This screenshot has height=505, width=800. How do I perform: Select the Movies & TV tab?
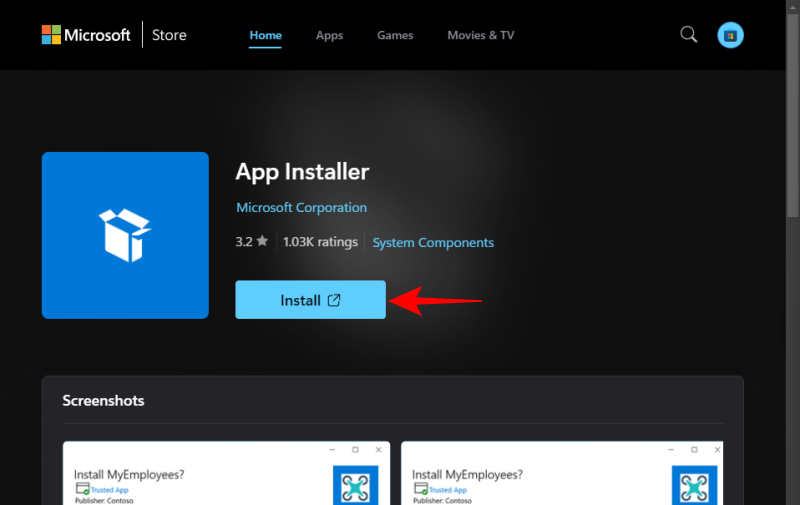pyautogui.click(x=481, y=35)
